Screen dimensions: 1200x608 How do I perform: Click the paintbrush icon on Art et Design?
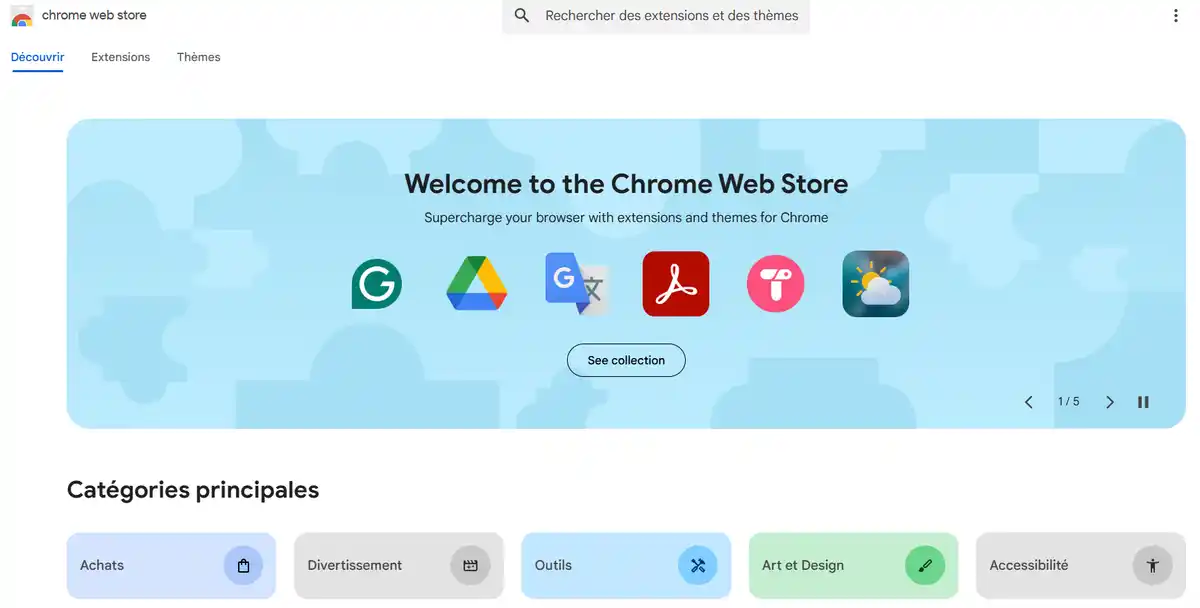click(x=925, y=566)
